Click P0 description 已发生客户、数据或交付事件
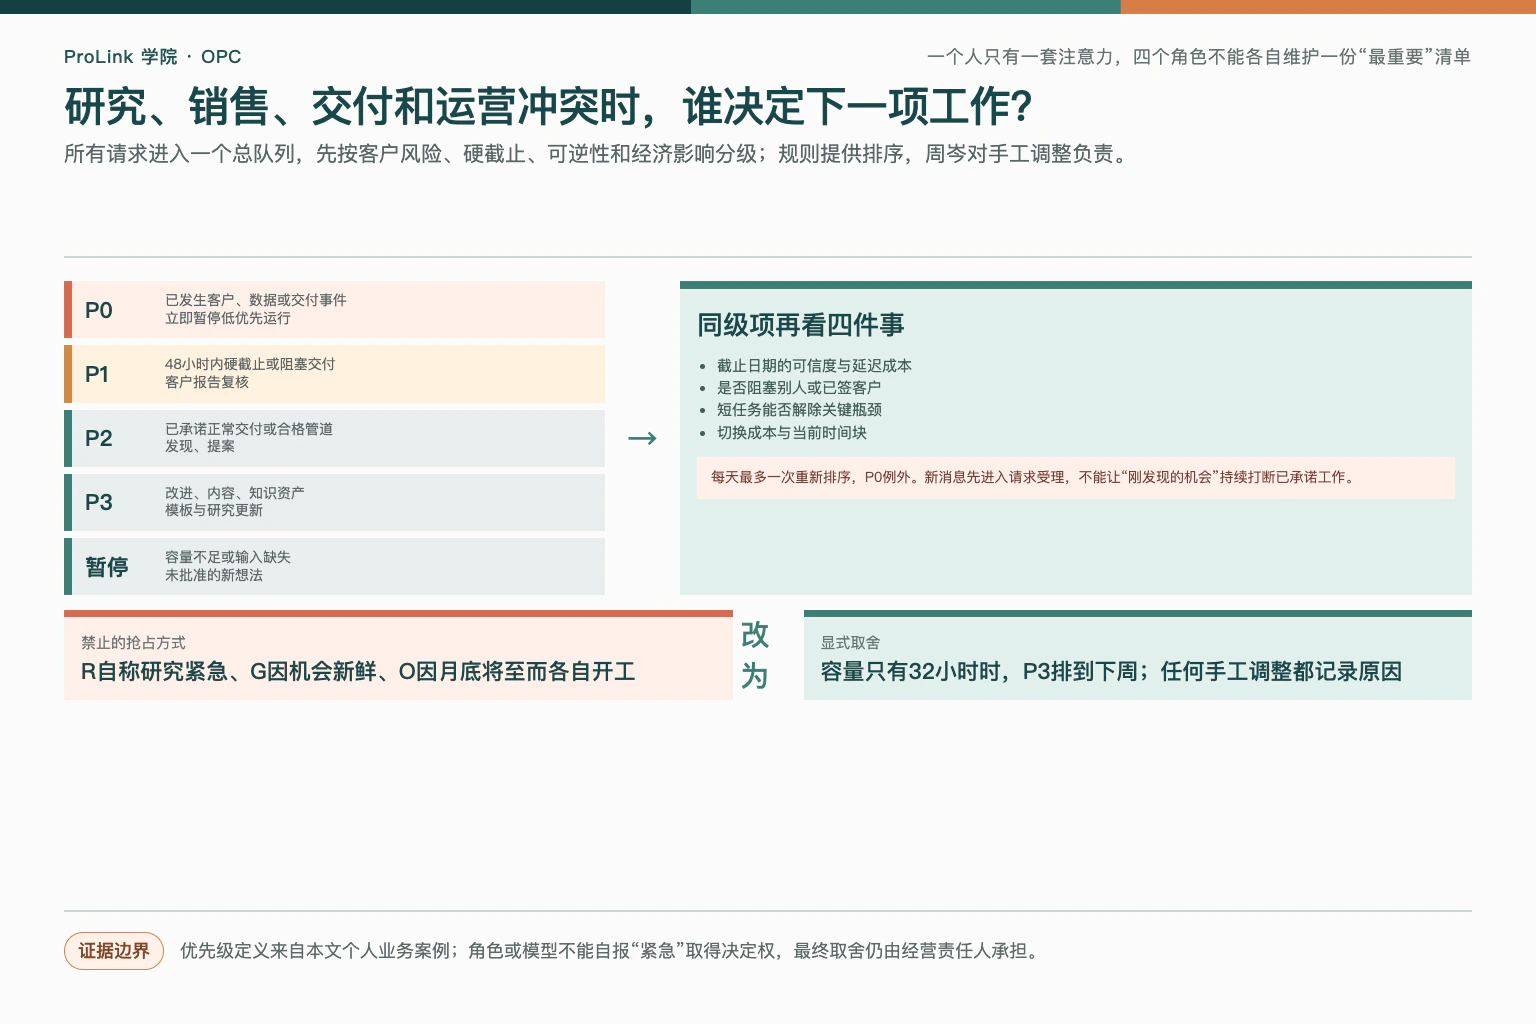The width and height of the screenshot is (1536, 1024). tap(256, 300)
